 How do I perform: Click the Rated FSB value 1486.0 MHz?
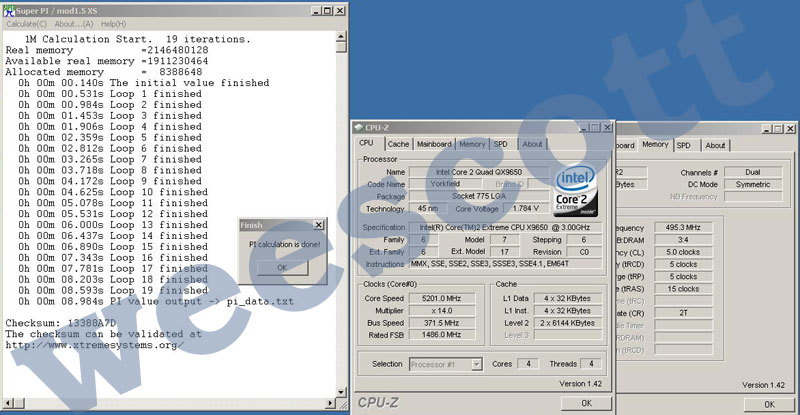pos(441,335)
